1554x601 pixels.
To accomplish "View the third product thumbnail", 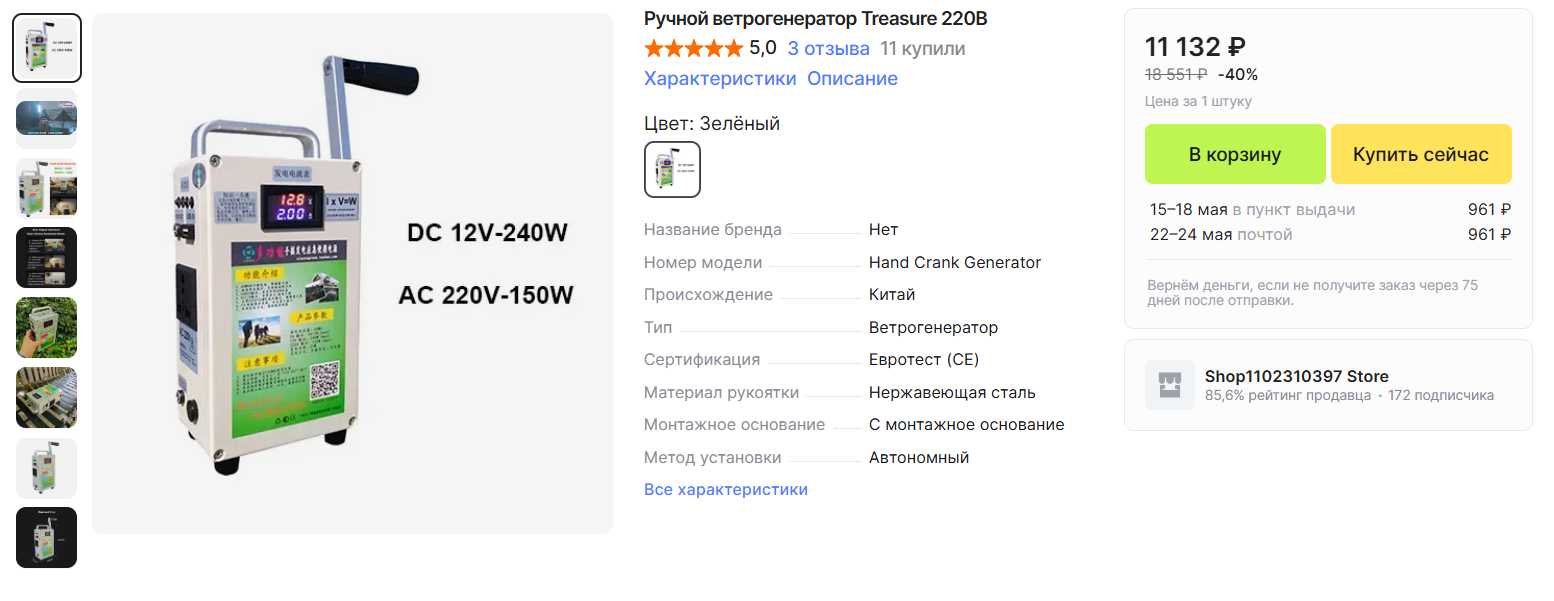I will tap(47, 188).
